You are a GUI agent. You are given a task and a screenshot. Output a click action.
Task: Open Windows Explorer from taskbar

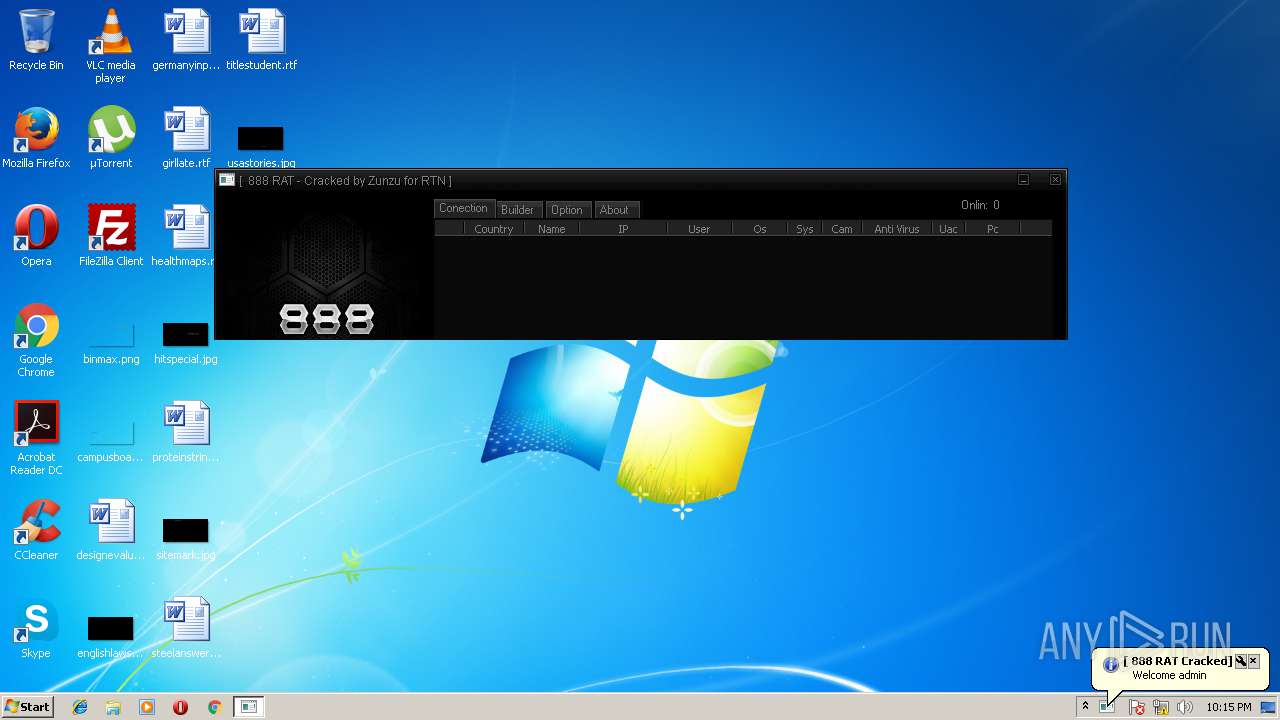coord(113,707)
